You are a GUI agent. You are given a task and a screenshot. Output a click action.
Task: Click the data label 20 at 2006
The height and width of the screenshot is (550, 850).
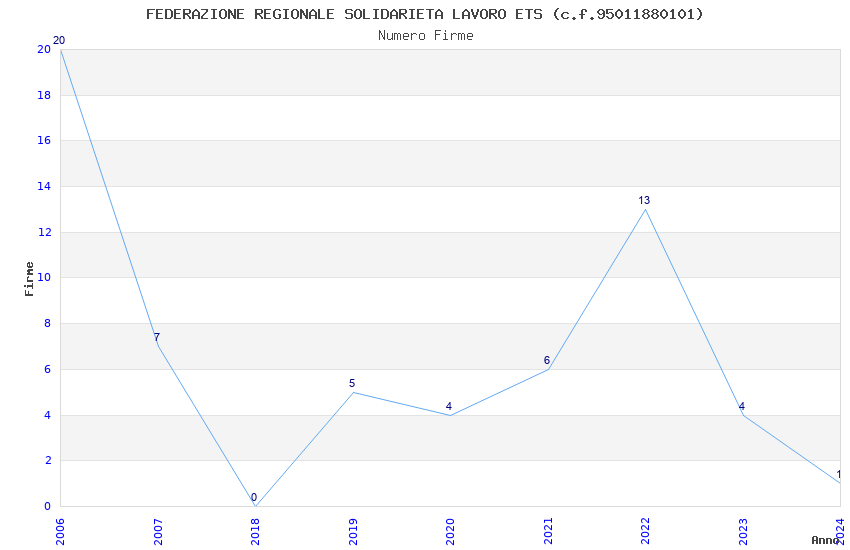pyautogui.click(x=59, y=40)
